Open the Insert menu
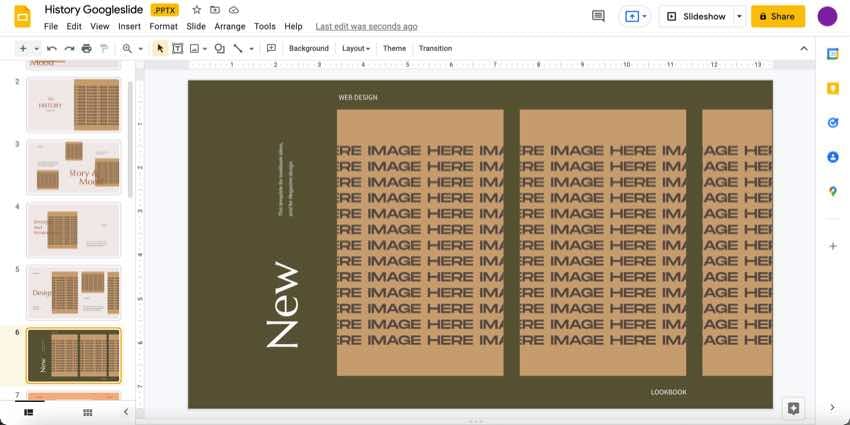 coord(129,26)
